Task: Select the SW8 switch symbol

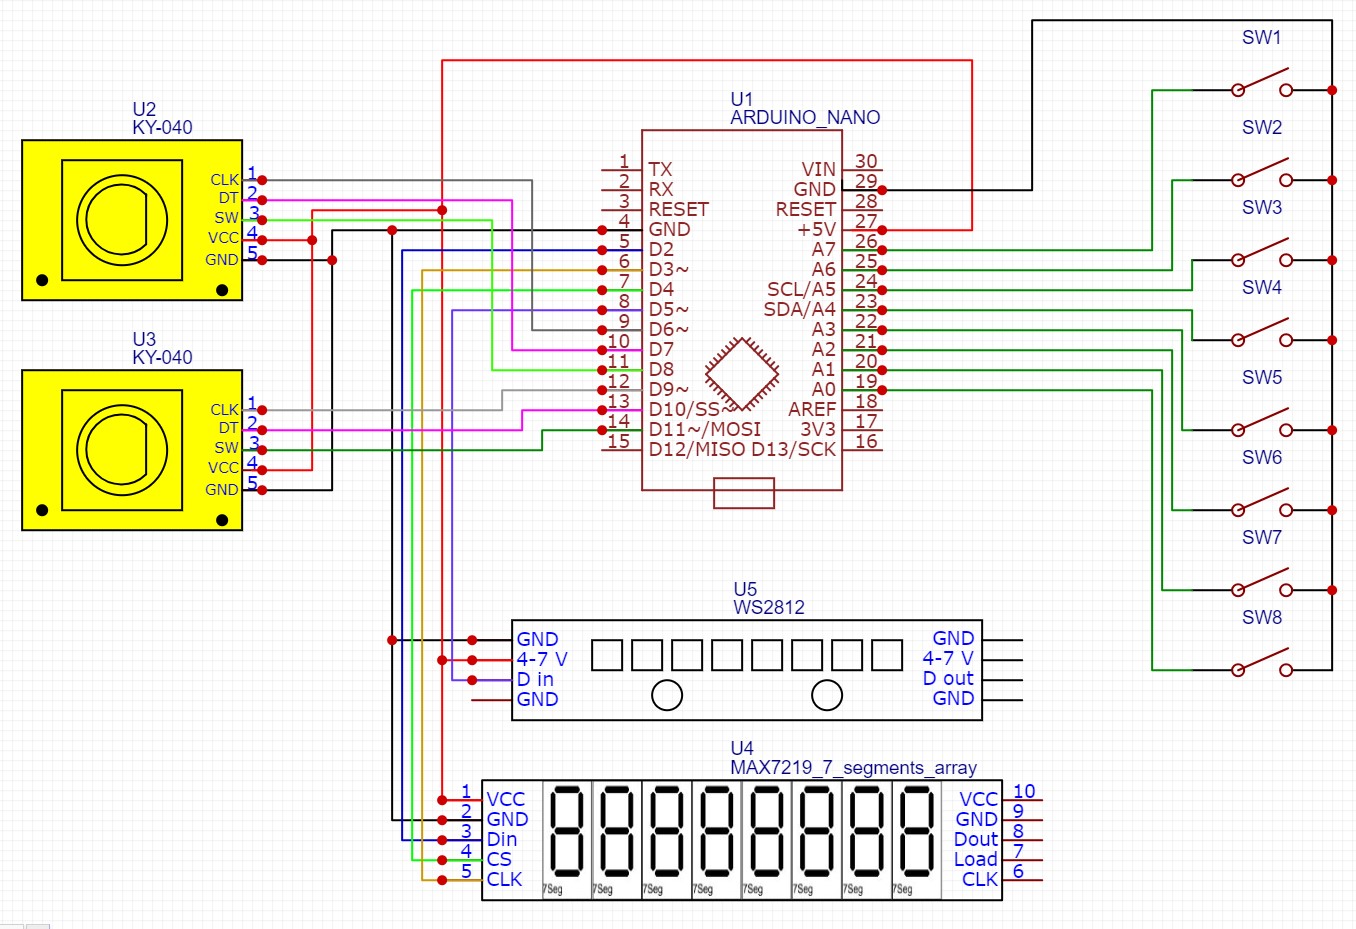Action: pyautogui.click(x=1262, y=664)
